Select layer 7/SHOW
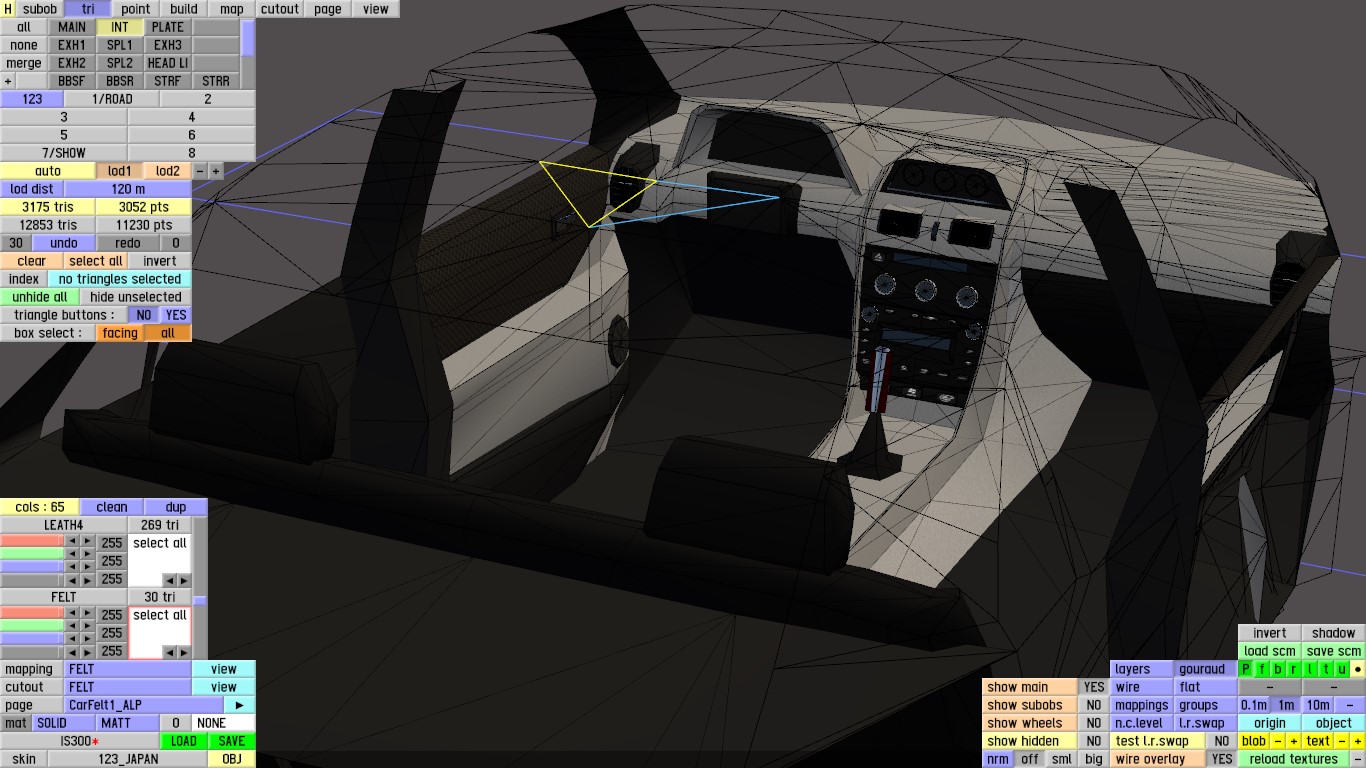Image resolution: width=1366 pixels, height=768 pixels. [x=64, y=153]
